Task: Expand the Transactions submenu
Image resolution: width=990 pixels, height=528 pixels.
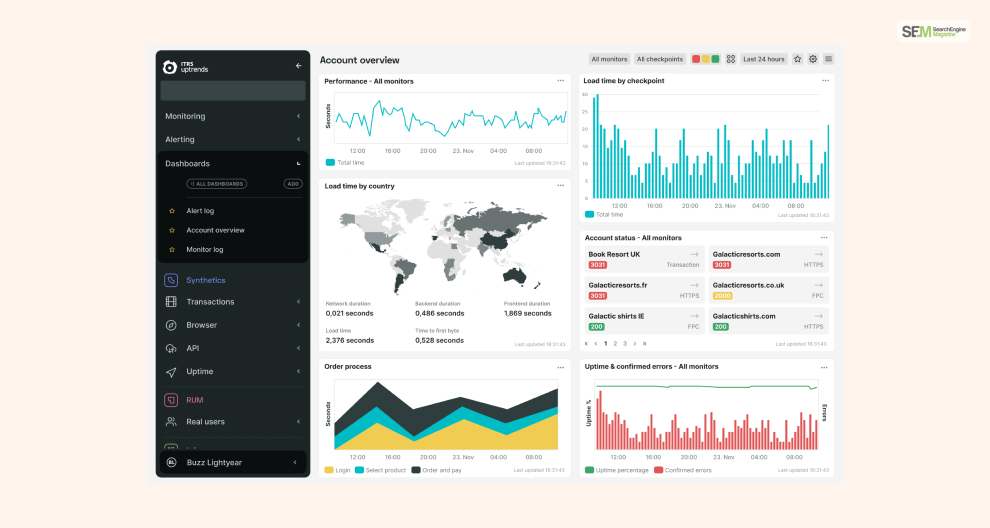Action: click(x=299, y=302)
